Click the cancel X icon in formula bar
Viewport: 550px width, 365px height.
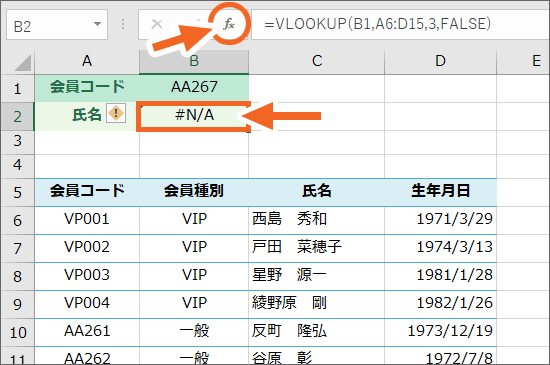click(x=157, y=24)
